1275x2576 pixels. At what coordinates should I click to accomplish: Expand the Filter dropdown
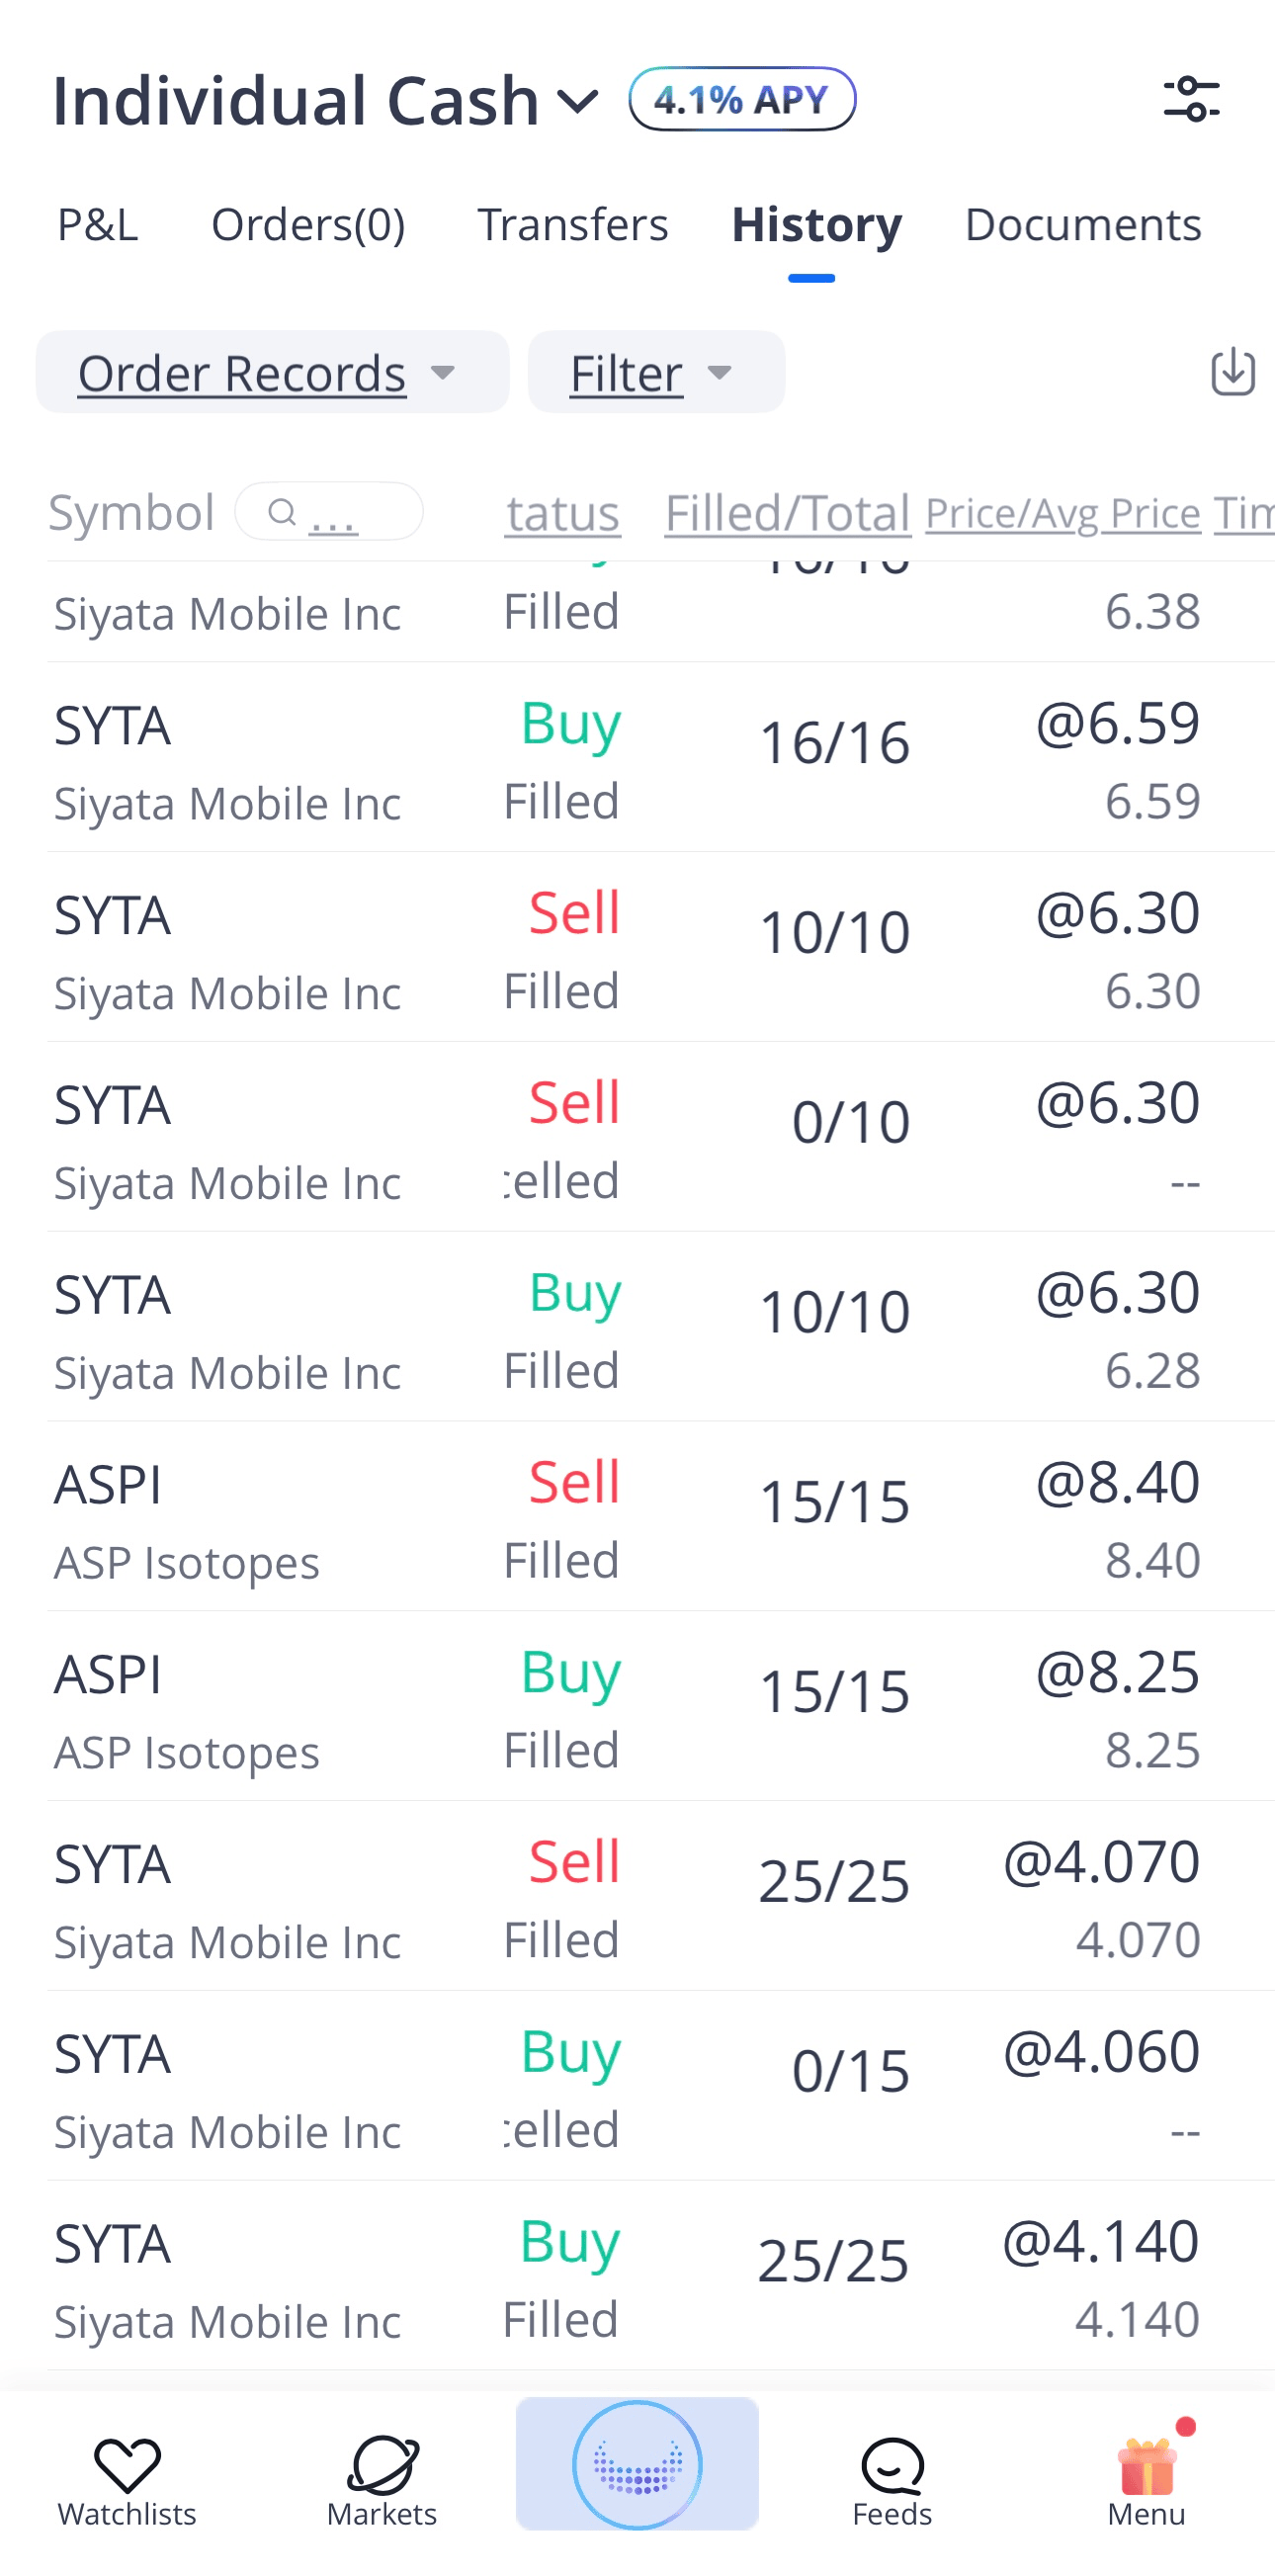point(655,373)
